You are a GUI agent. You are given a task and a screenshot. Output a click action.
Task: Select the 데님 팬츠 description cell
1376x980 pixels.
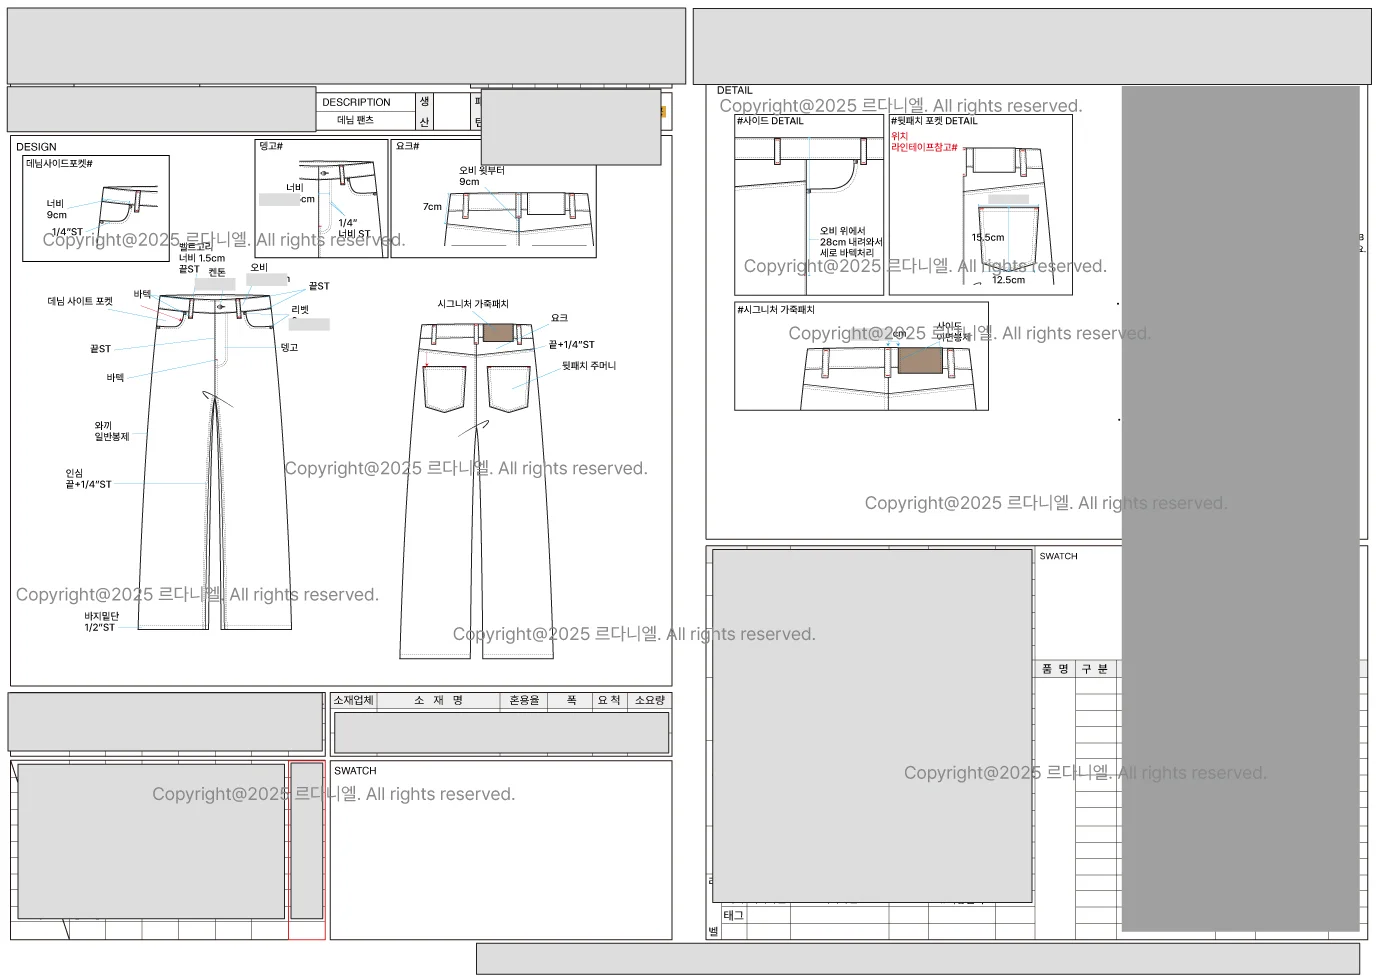click(355, 120)
